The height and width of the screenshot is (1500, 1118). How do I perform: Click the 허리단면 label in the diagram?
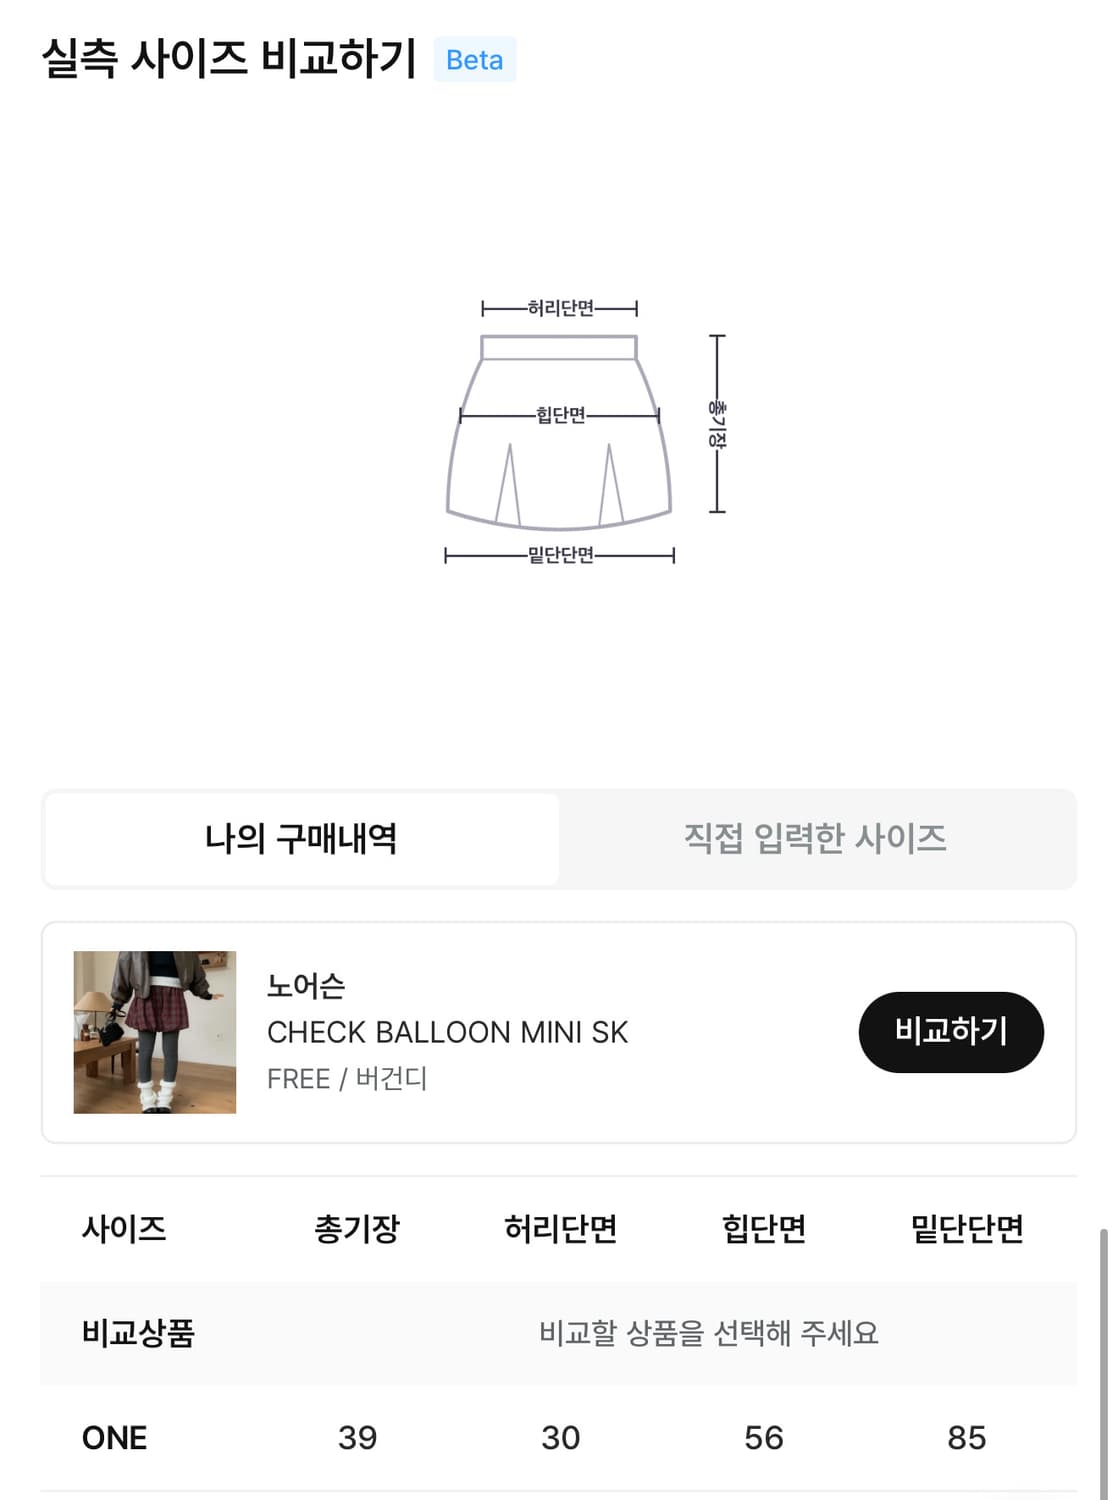pos(560,308)
